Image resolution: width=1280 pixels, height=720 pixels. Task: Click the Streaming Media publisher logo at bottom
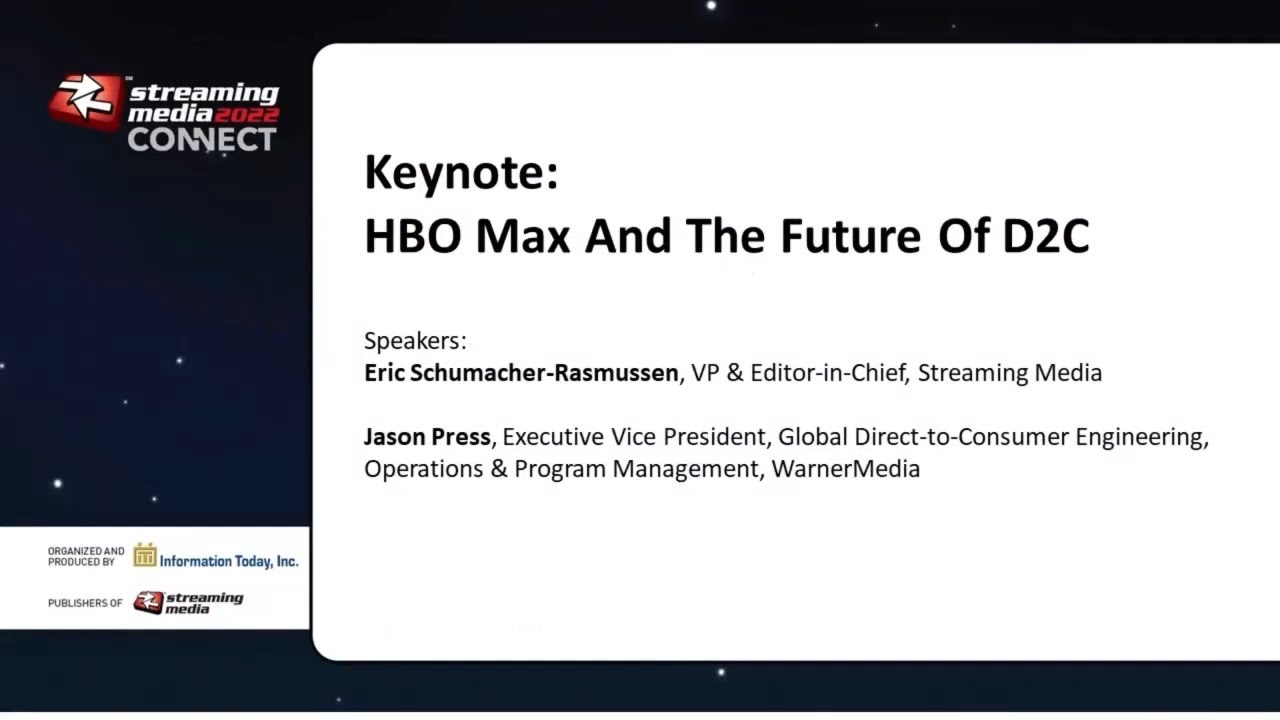point(188,602)
